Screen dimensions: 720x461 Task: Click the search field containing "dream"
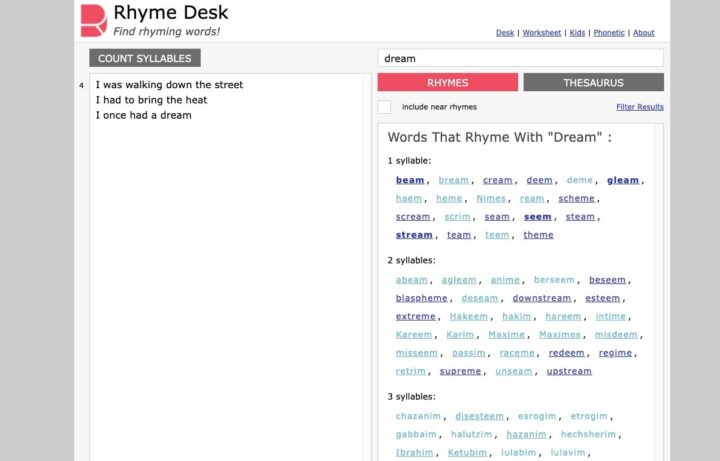point(520,58)
